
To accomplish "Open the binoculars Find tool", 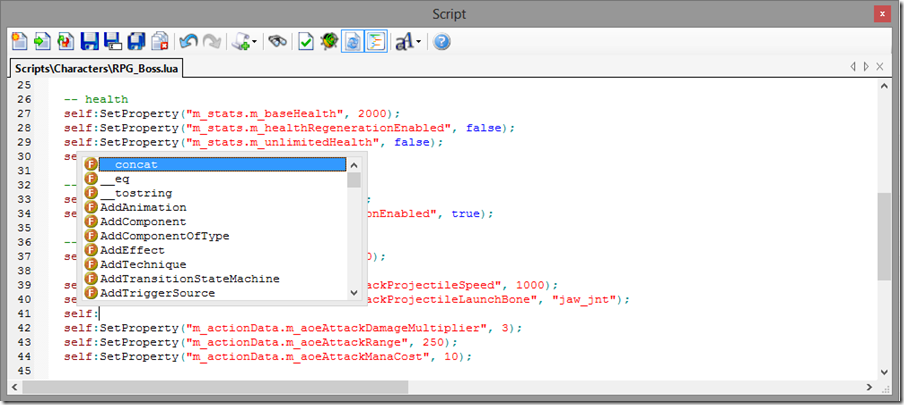I will pyautogui.click(x=277, y=41).
